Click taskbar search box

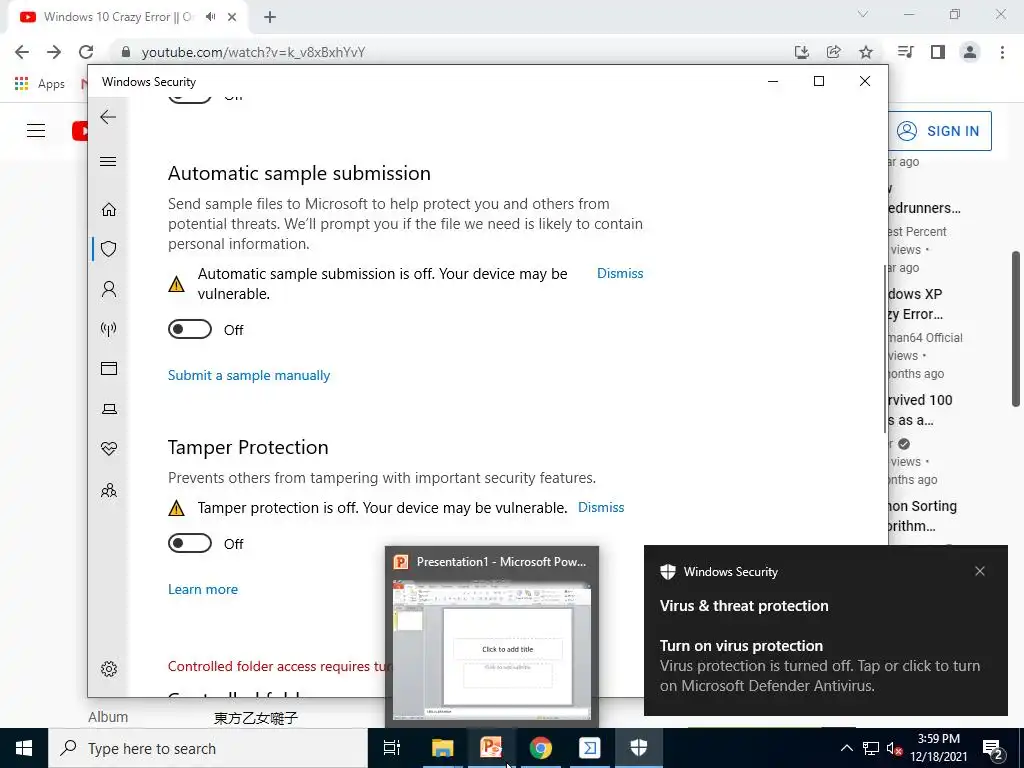208,748
